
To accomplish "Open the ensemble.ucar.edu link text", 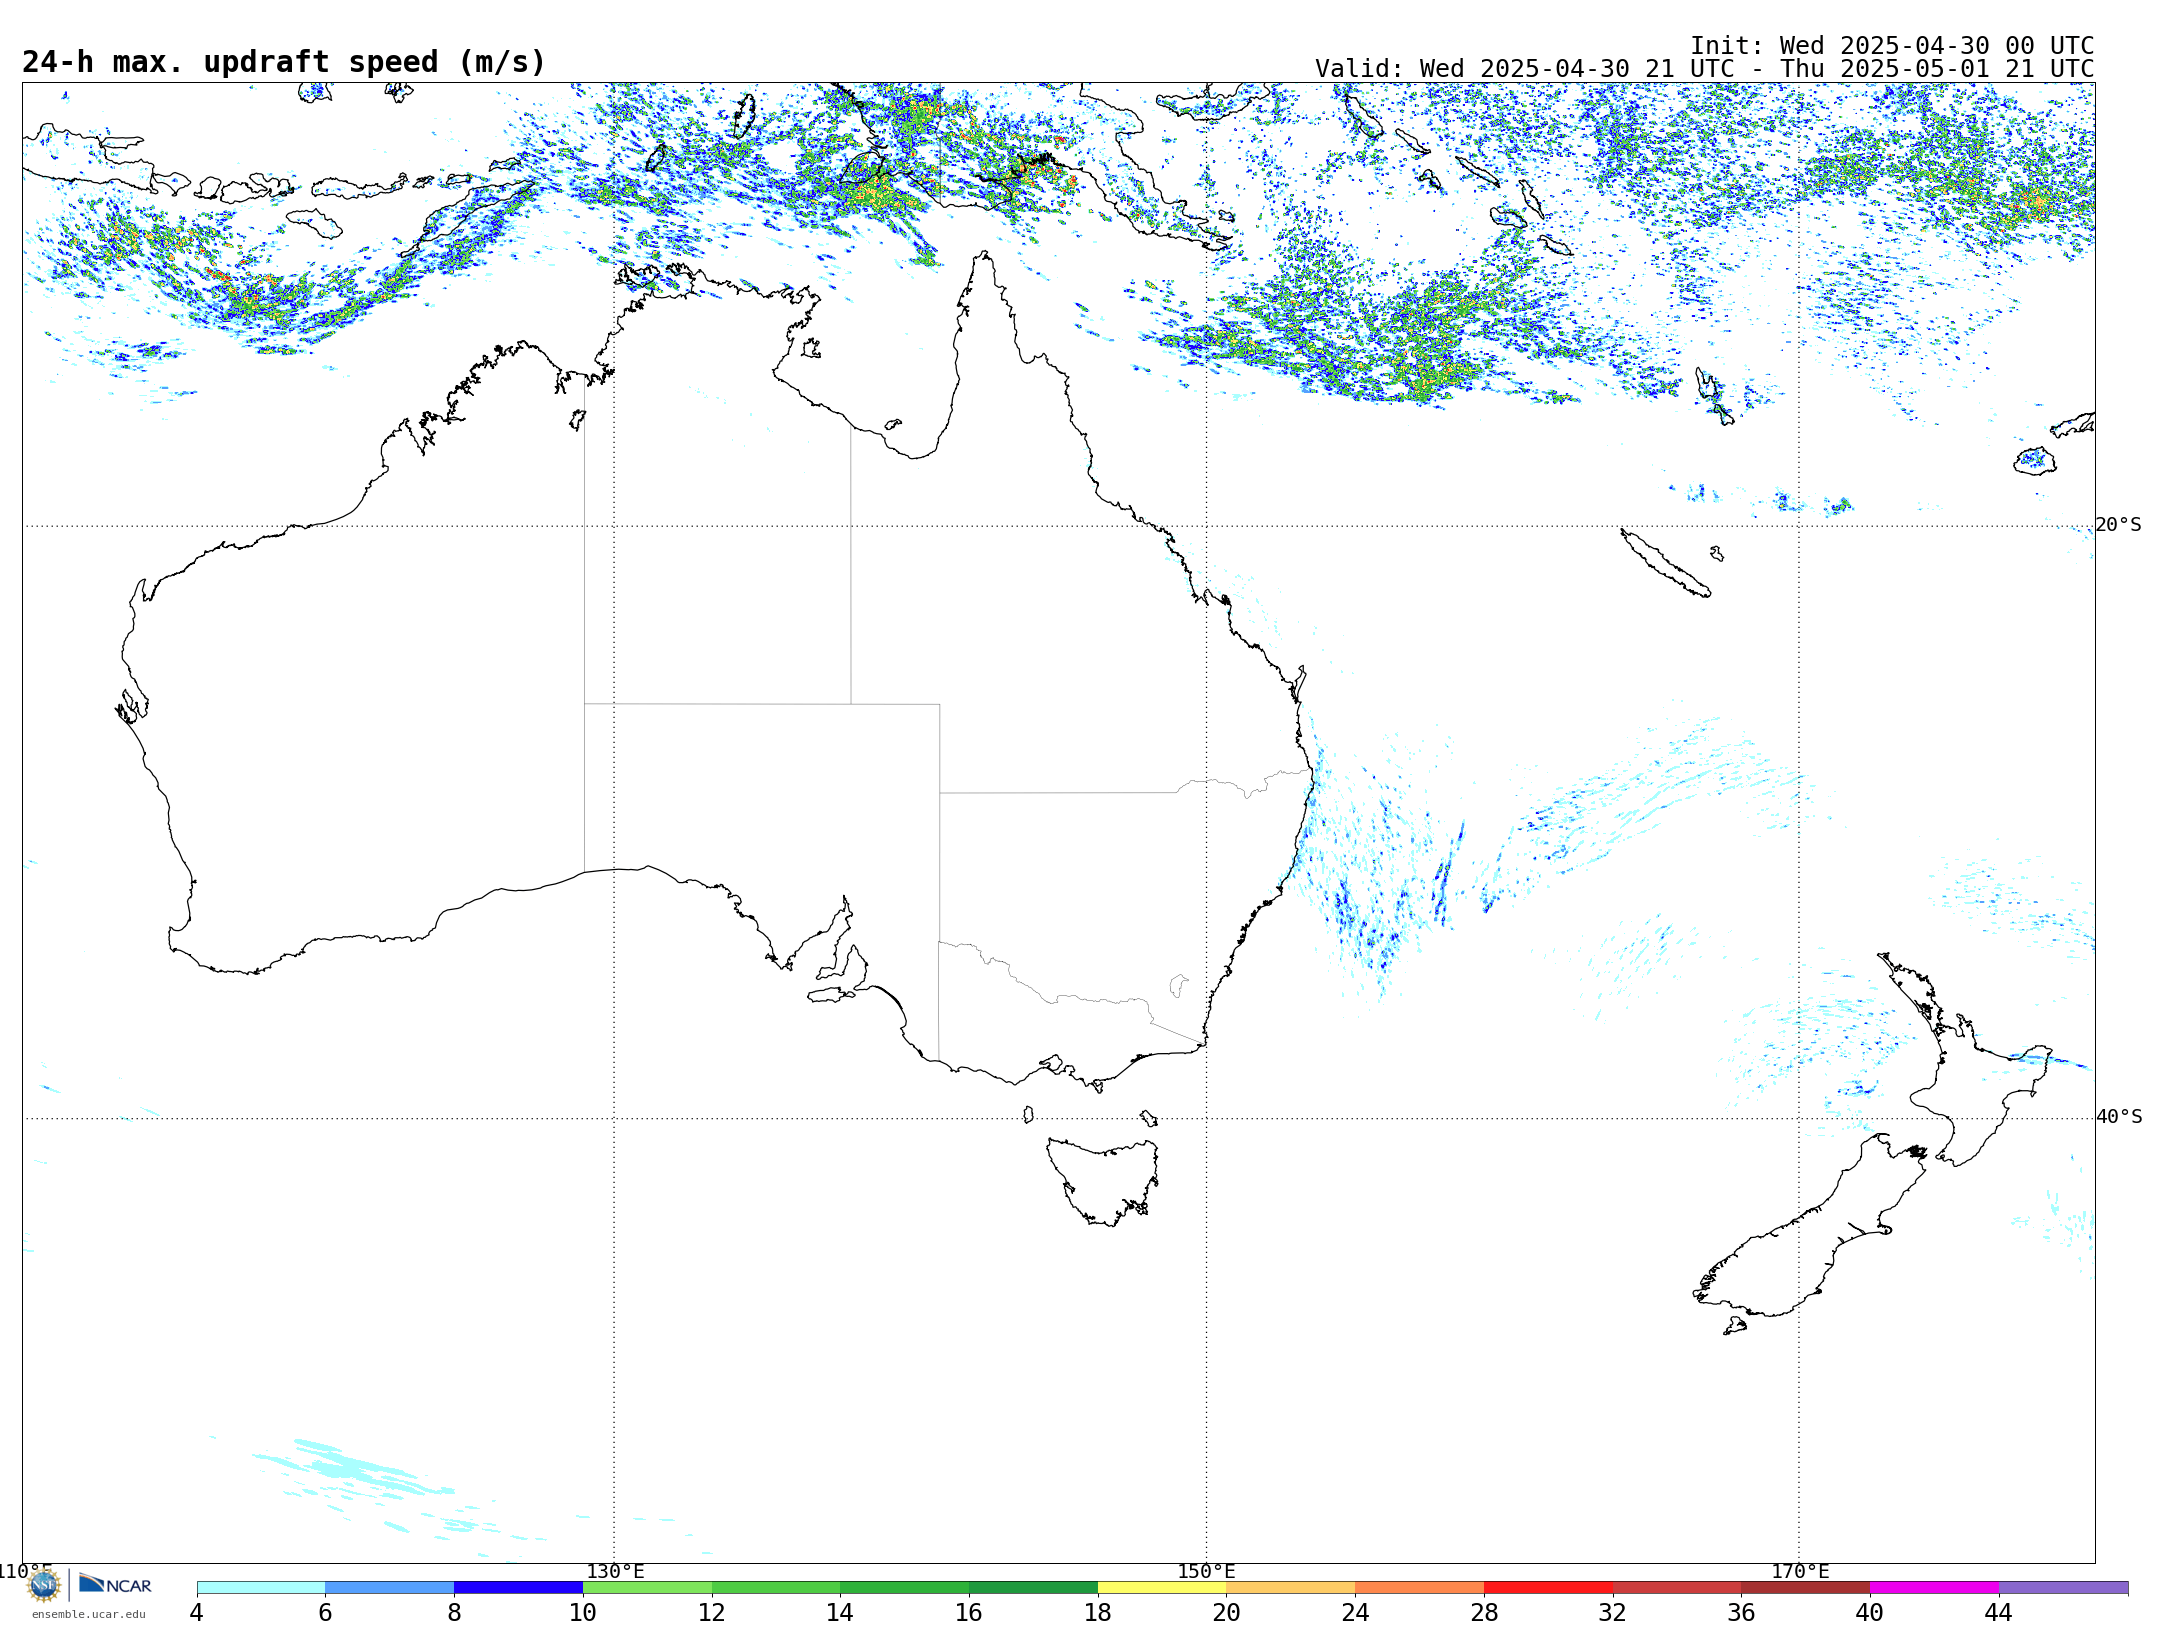I will [89, 1614].
